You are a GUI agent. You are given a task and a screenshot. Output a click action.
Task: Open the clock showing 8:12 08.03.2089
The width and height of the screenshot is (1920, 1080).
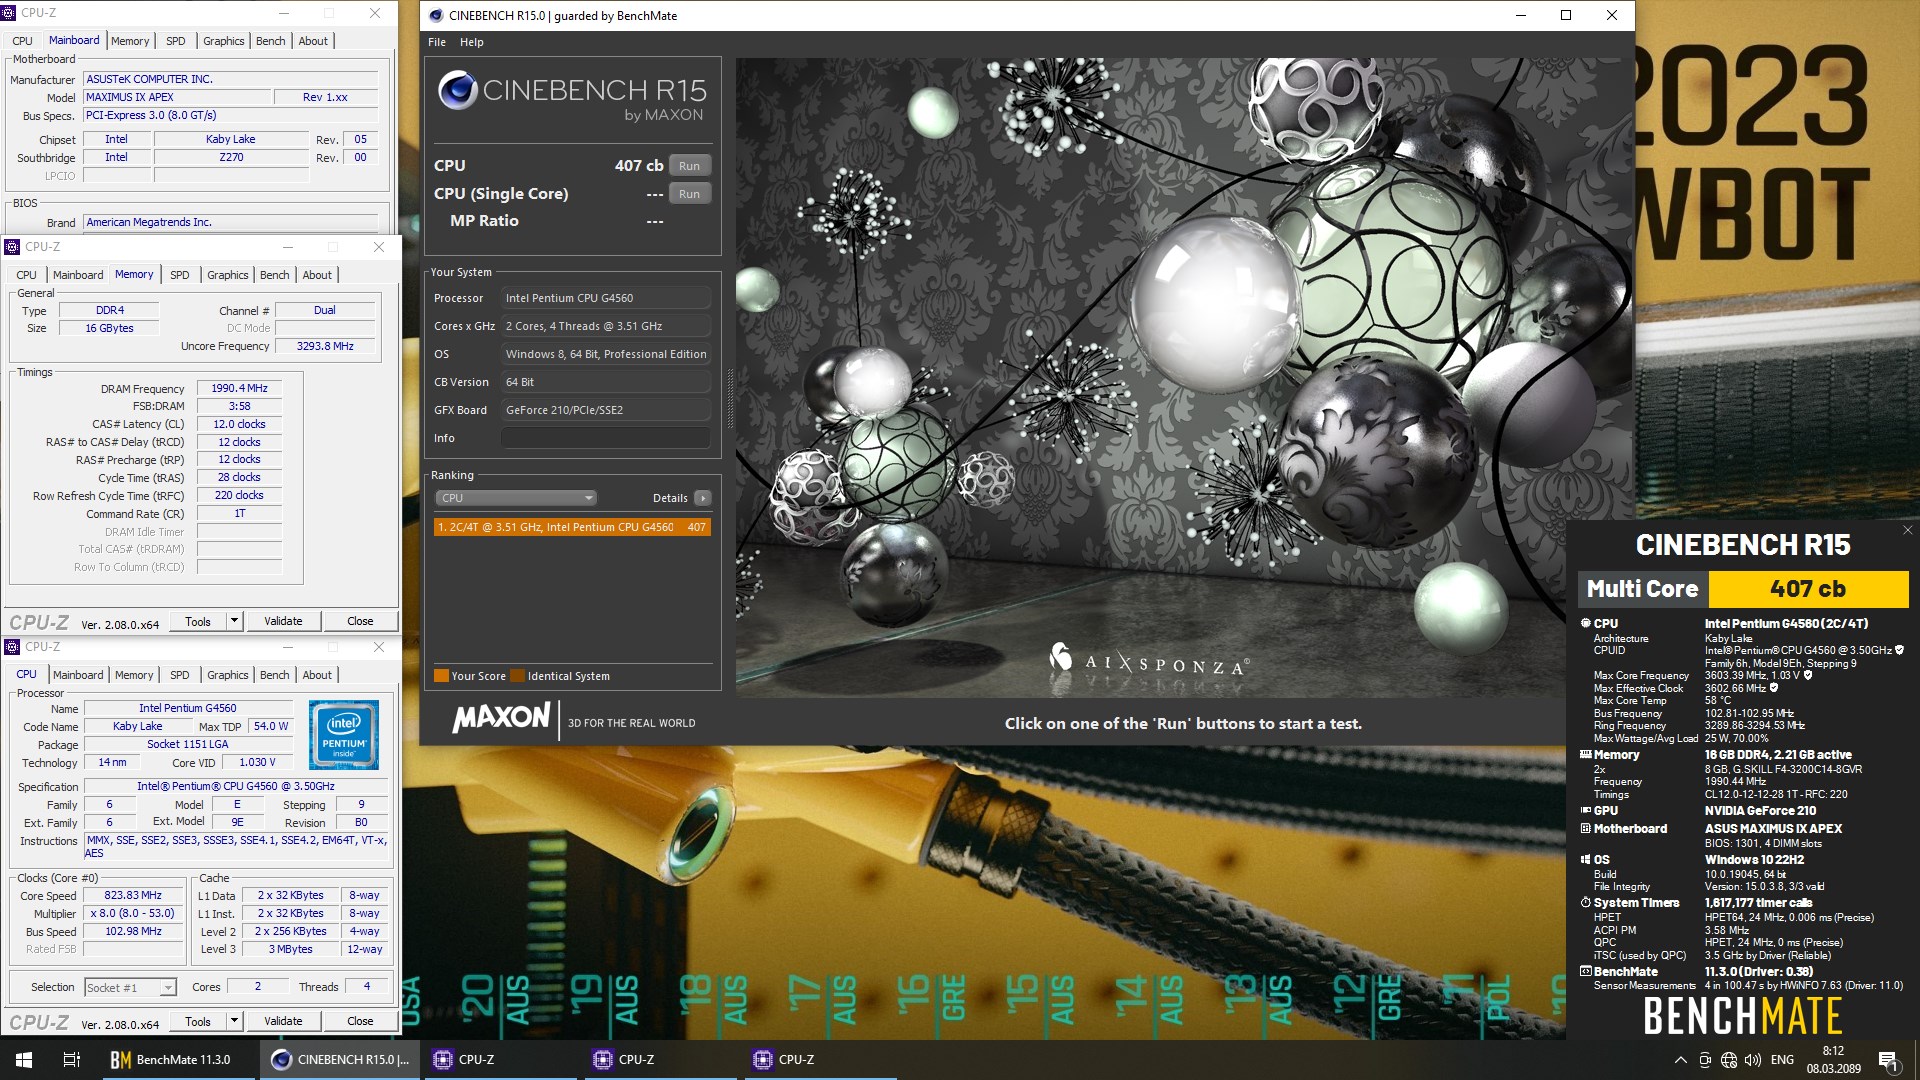[x=1833, y=1060]
